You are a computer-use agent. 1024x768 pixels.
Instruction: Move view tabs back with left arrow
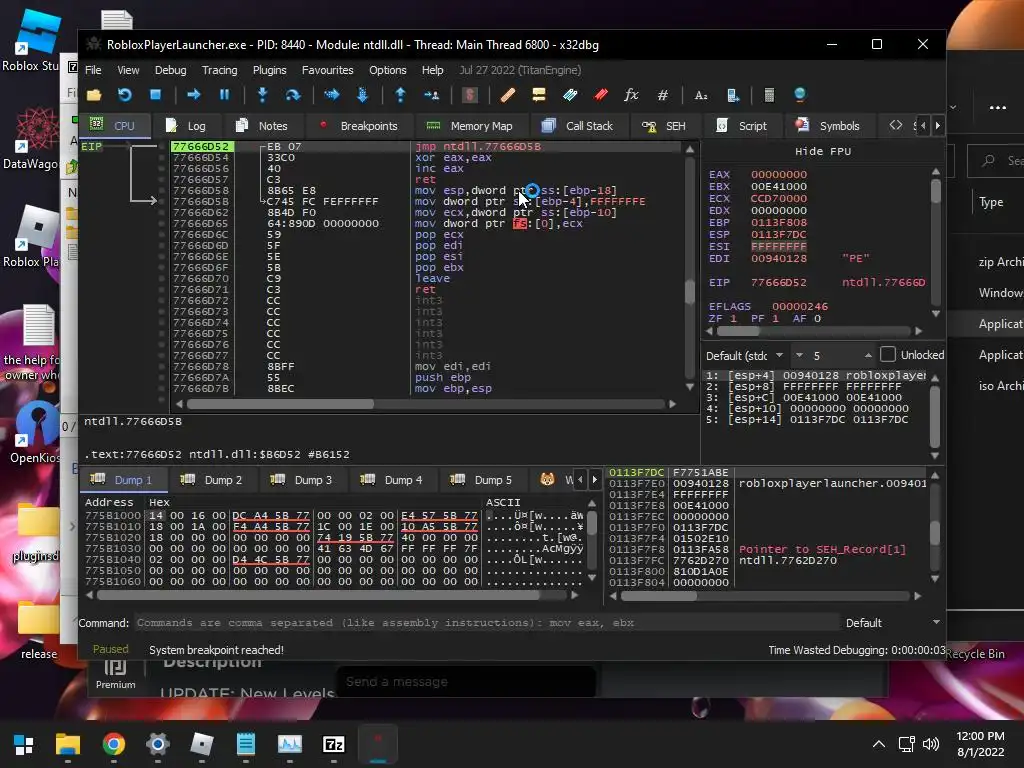(x=923, y=125)
